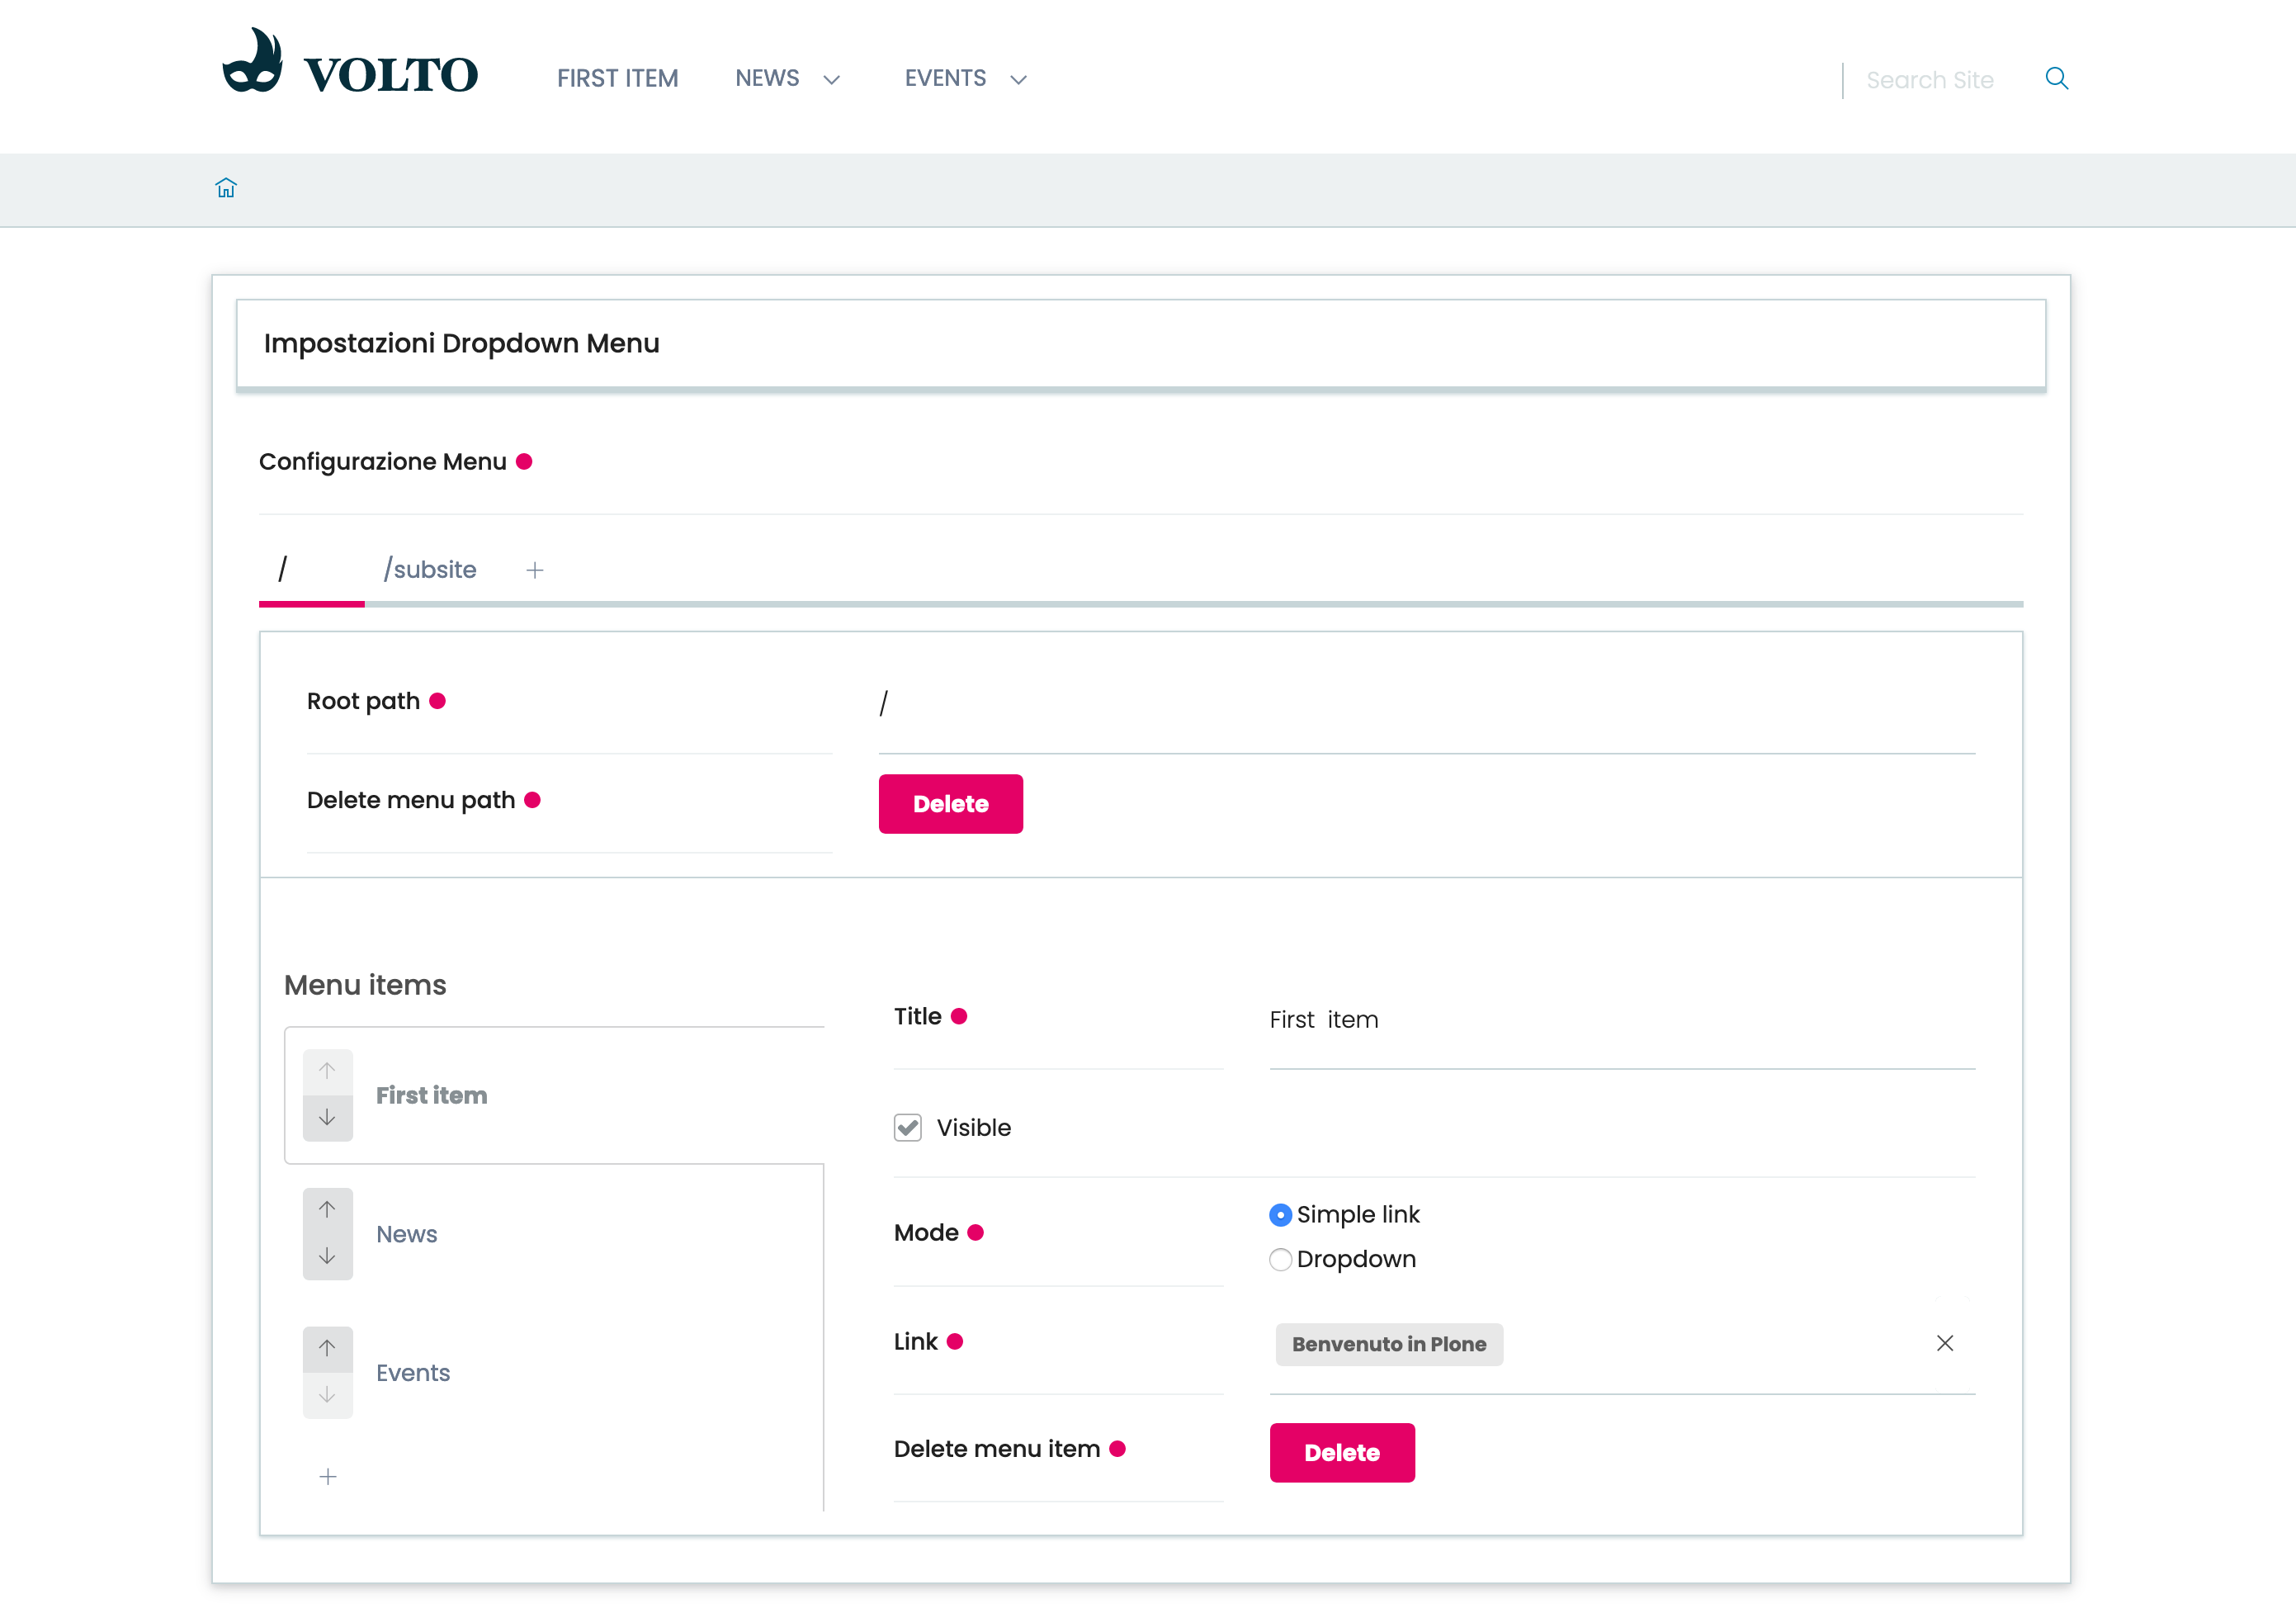This screenshot has width=2296, height=1613.
Task: Select the Dropdown radio button
Action: 1281,1261
